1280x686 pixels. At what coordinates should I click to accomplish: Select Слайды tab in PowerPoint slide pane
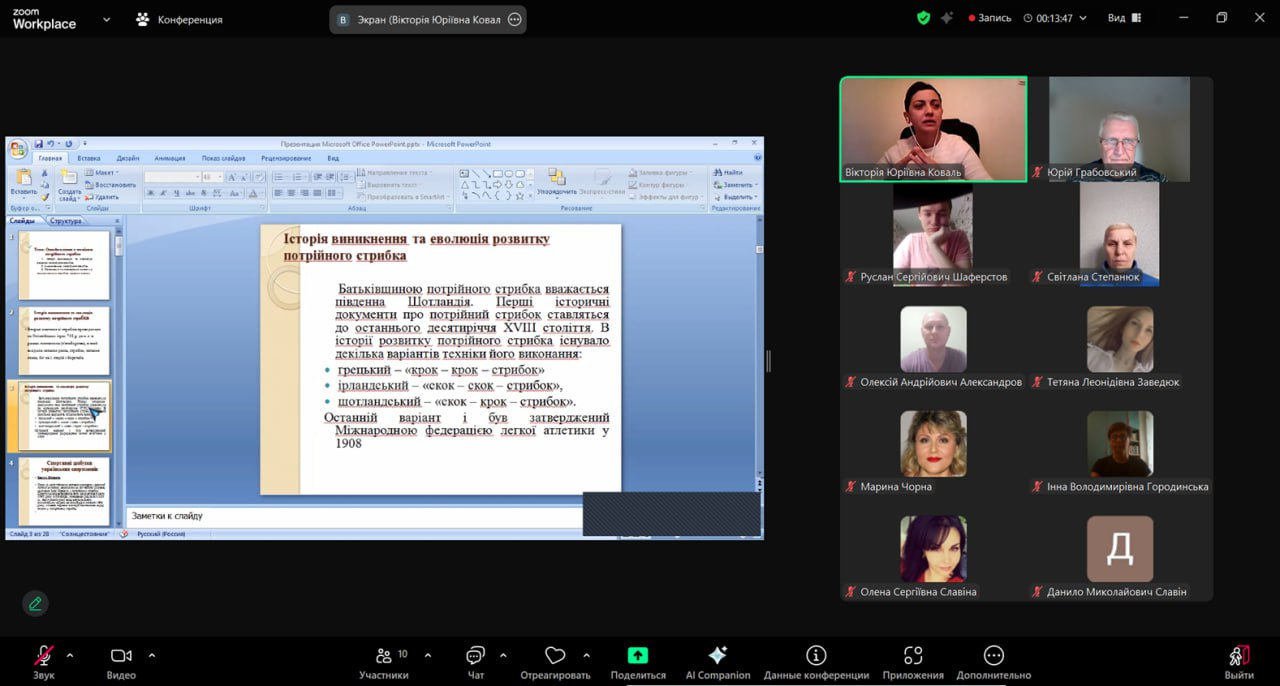tap(22, 221)
